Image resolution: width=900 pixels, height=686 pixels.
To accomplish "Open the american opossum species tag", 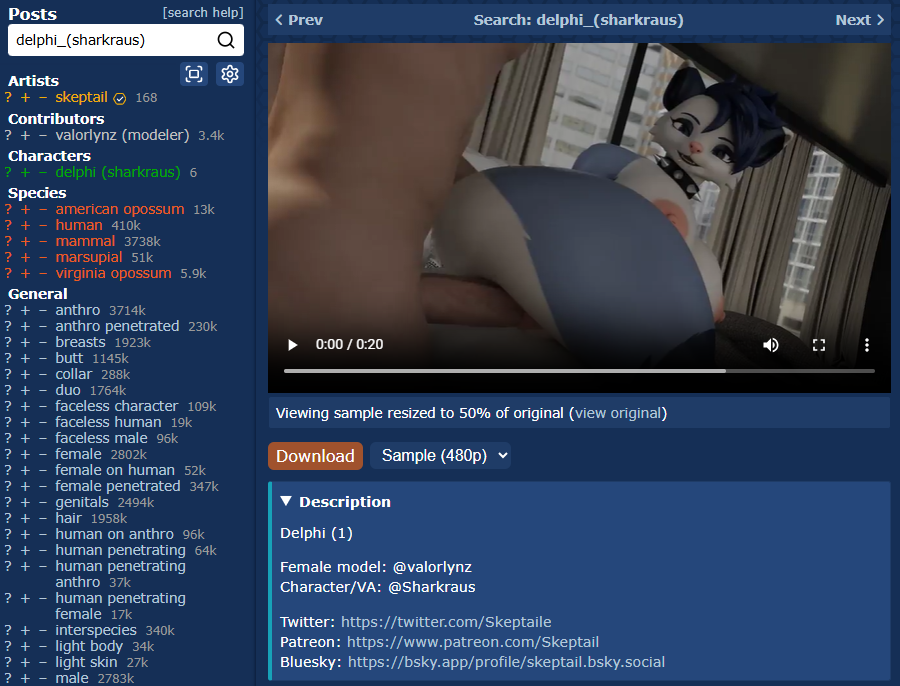I will point(120,209).
